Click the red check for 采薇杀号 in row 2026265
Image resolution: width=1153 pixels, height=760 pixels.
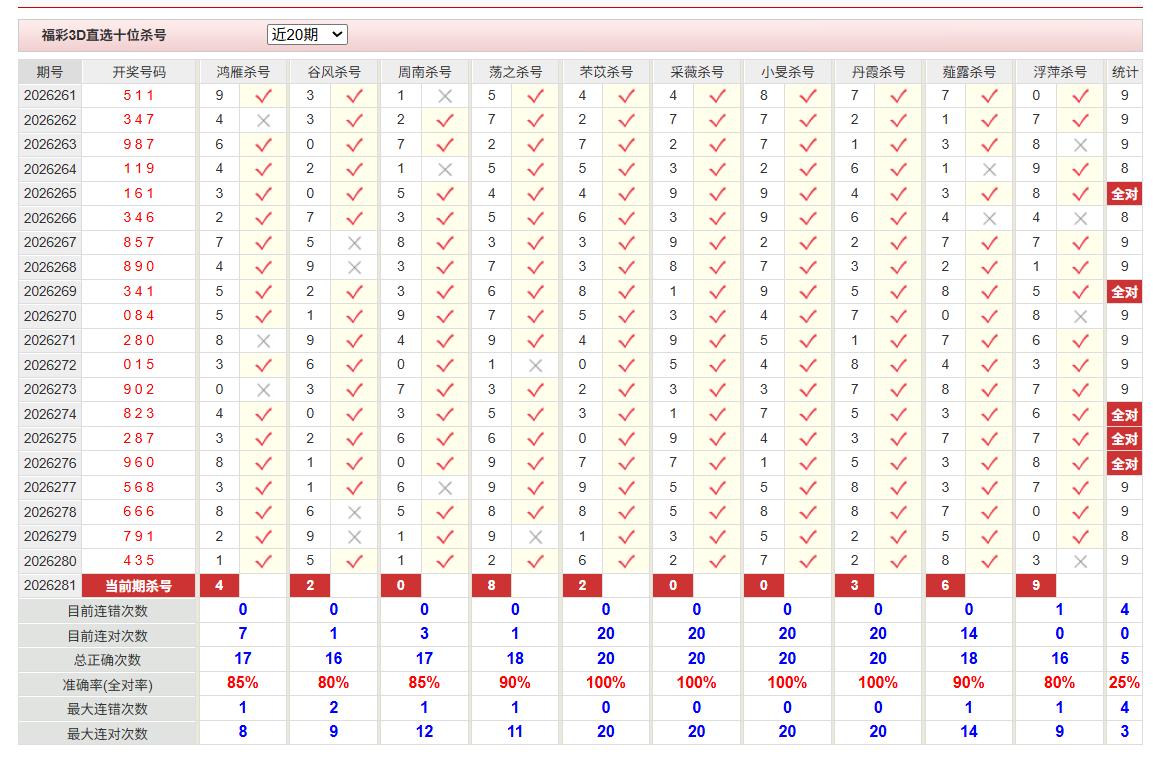(717, 194)
